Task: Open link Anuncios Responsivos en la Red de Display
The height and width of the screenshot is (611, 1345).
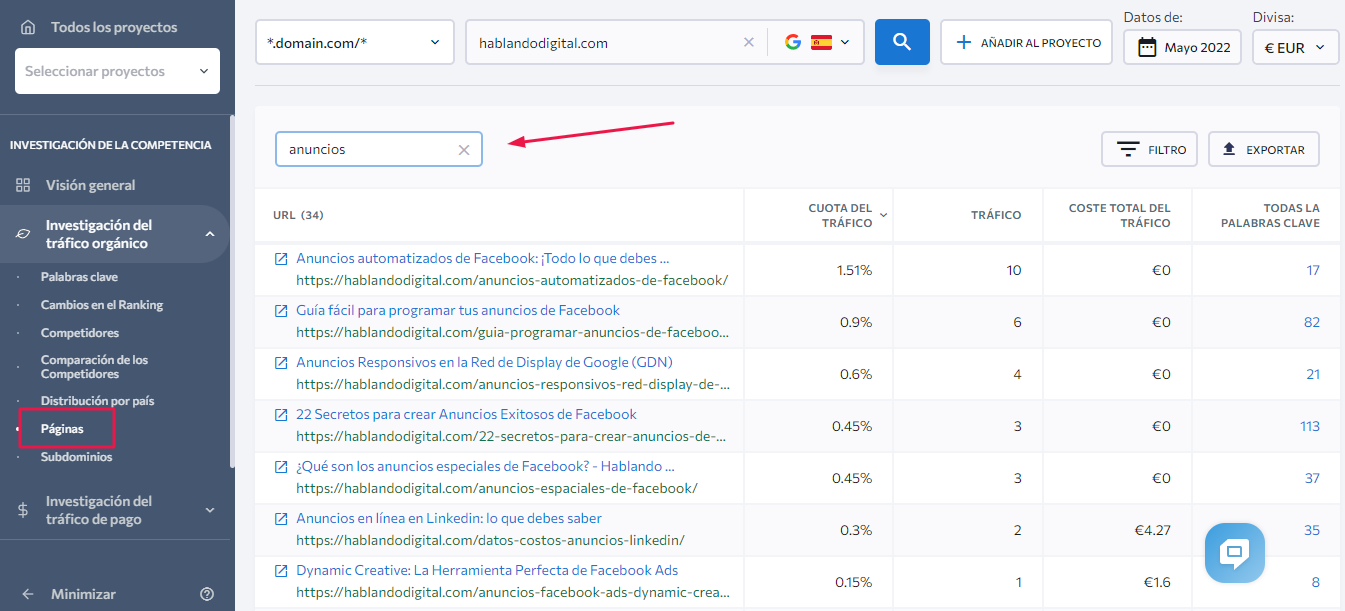Action: point(484,362)
